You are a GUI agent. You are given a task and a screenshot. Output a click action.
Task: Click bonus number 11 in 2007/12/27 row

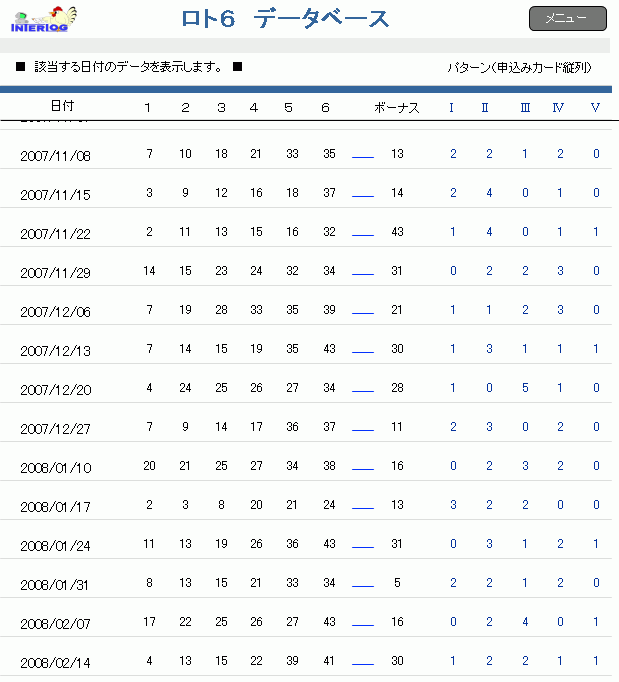click(x=396, y=427)
